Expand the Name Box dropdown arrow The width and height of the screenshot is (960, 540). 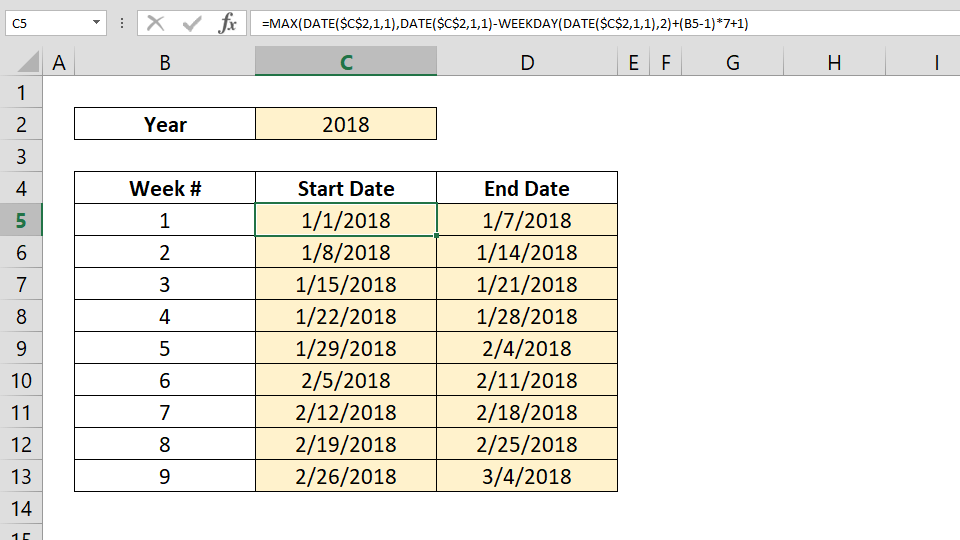[96, 23]
